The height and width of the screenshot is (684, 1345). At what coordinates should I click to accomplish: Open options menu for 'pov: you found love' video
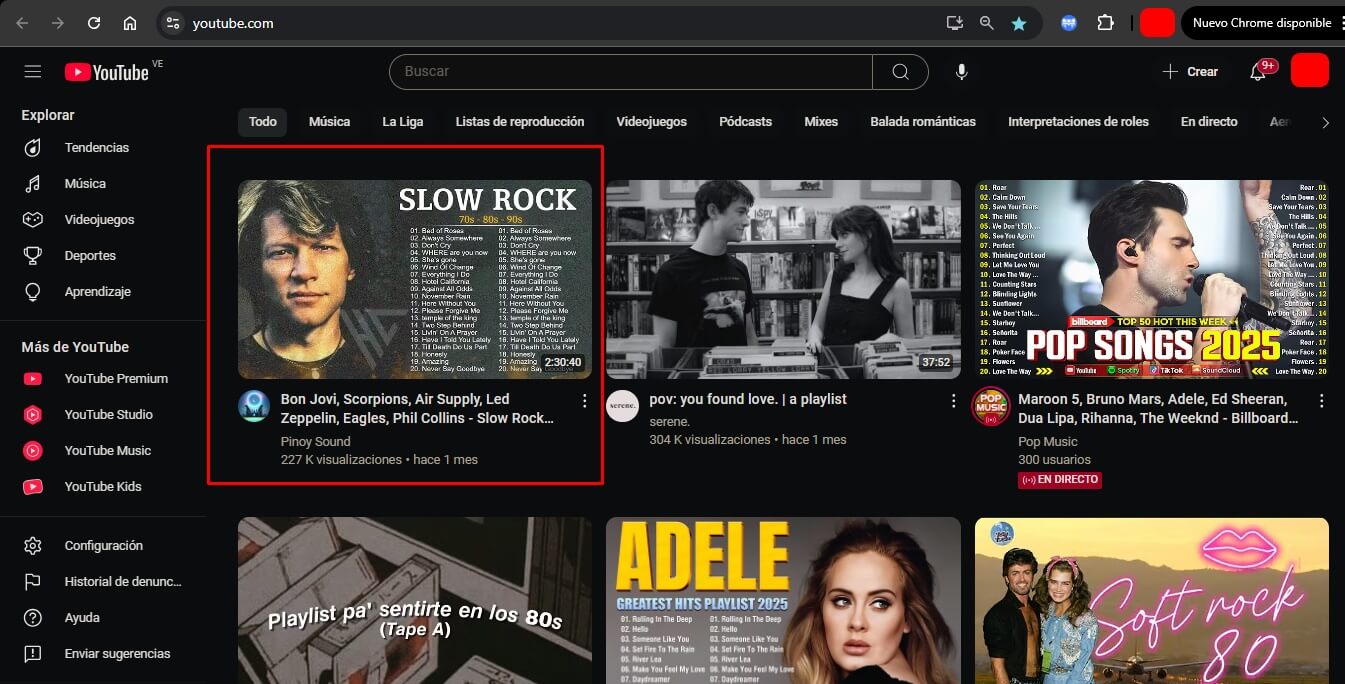coord(953,400)
